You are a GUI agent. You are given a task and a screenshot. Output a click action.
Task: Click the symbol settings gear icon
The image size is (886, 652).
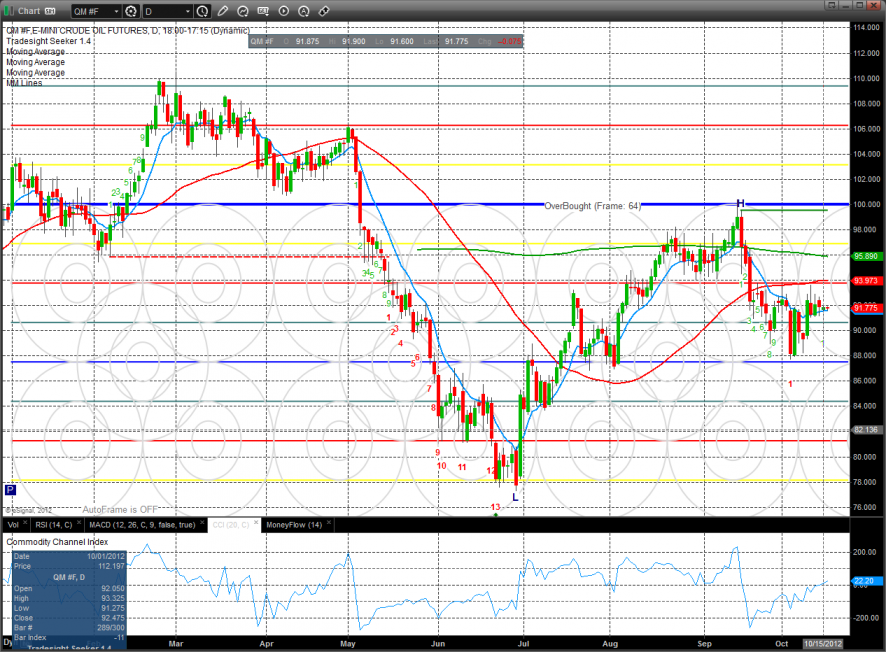point(130,11)
